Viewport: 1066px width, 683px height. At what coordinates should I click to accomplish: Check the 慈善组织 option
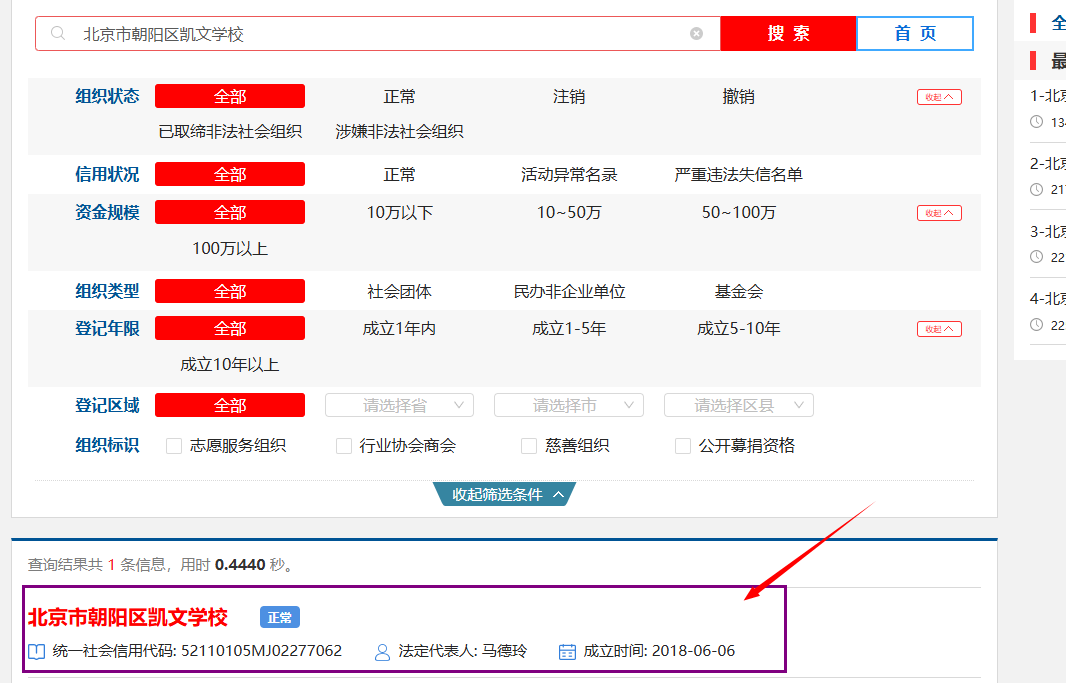pyautogui.click(x=529, y=446)
